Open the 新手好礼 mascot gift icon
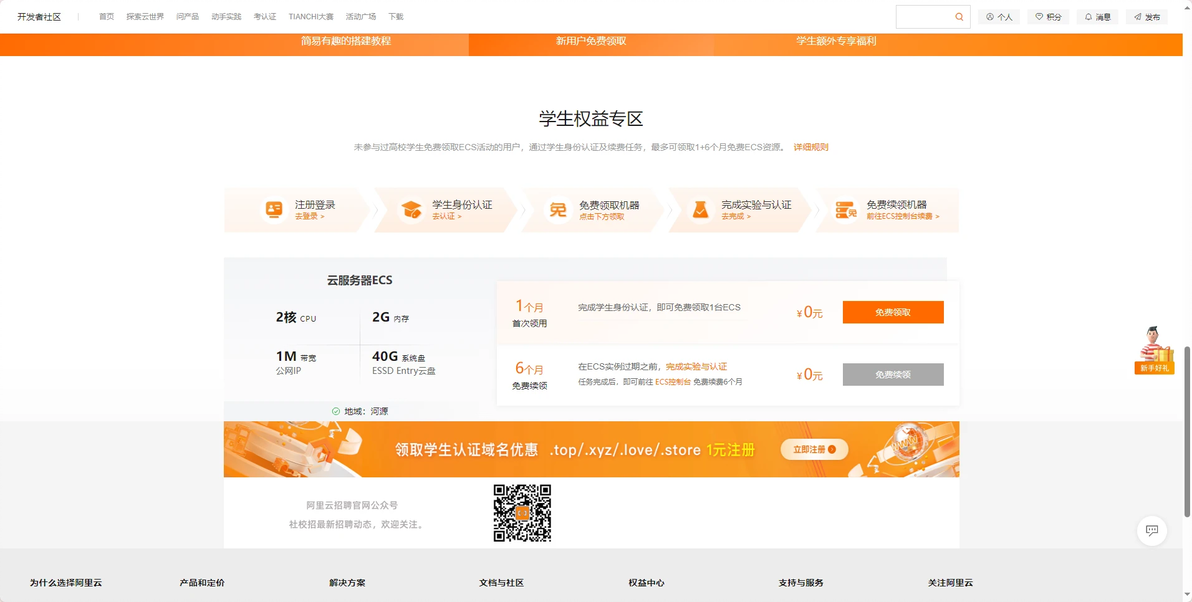Viewport: 1192px width, 602px height. pyautogui.click(x=1154, y=350)
